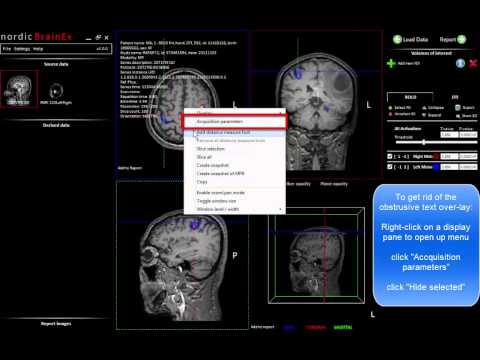Click the Slice opacity label
The width and height of the screenshot is (480, 360).
click(x=299, y=184)
